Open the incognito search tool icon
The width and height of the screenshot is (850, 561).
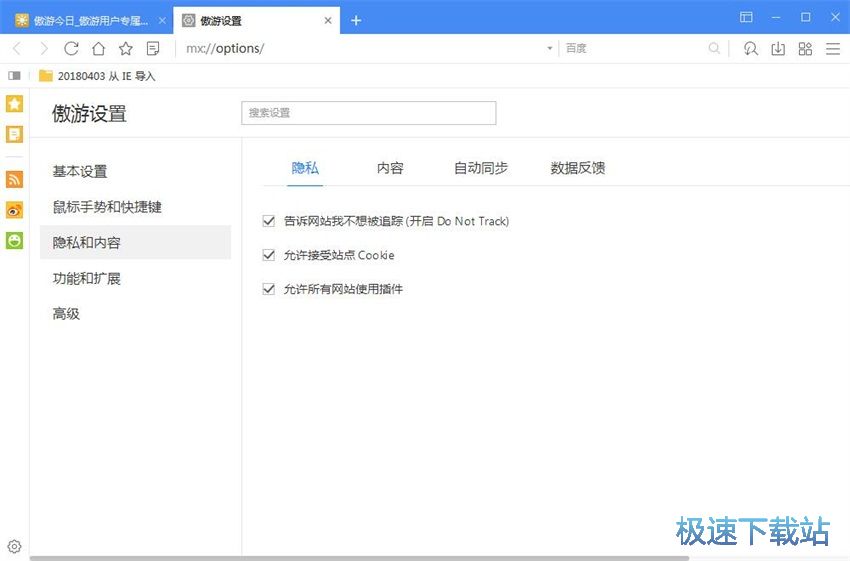pyautogui.click(x=751, y=49)
